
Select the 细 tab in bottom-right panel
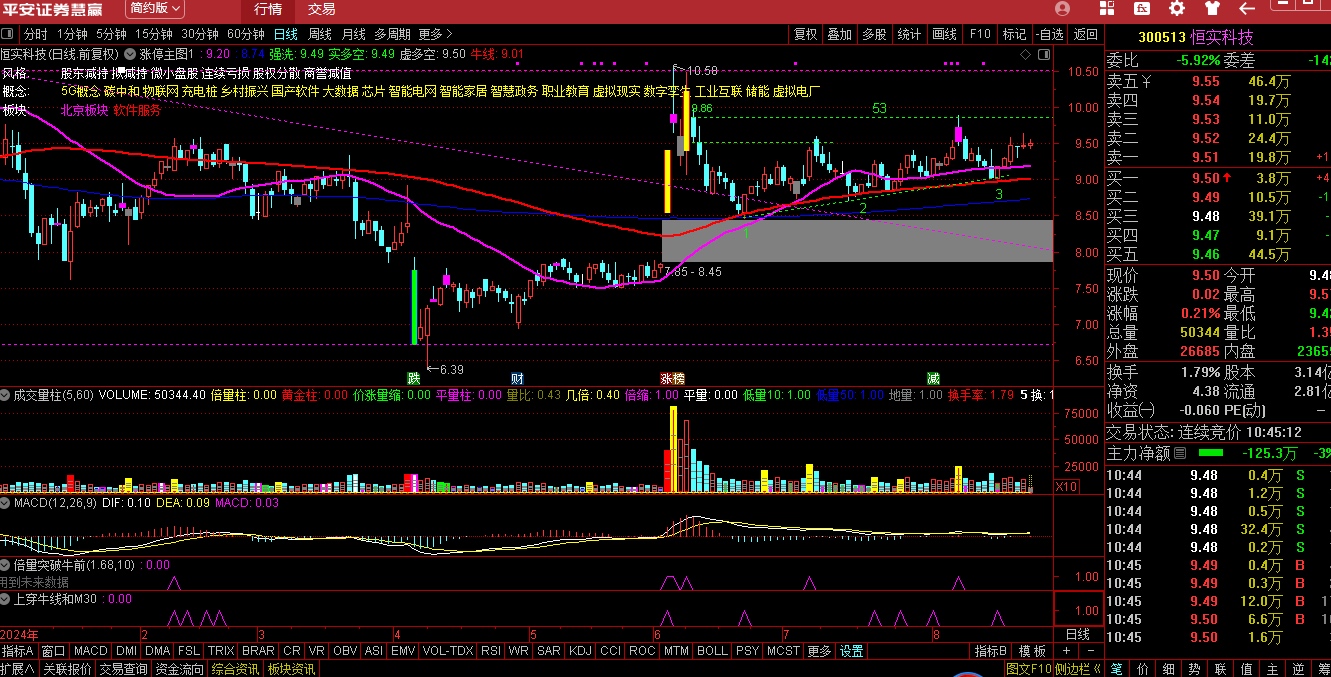(1169, 669)
